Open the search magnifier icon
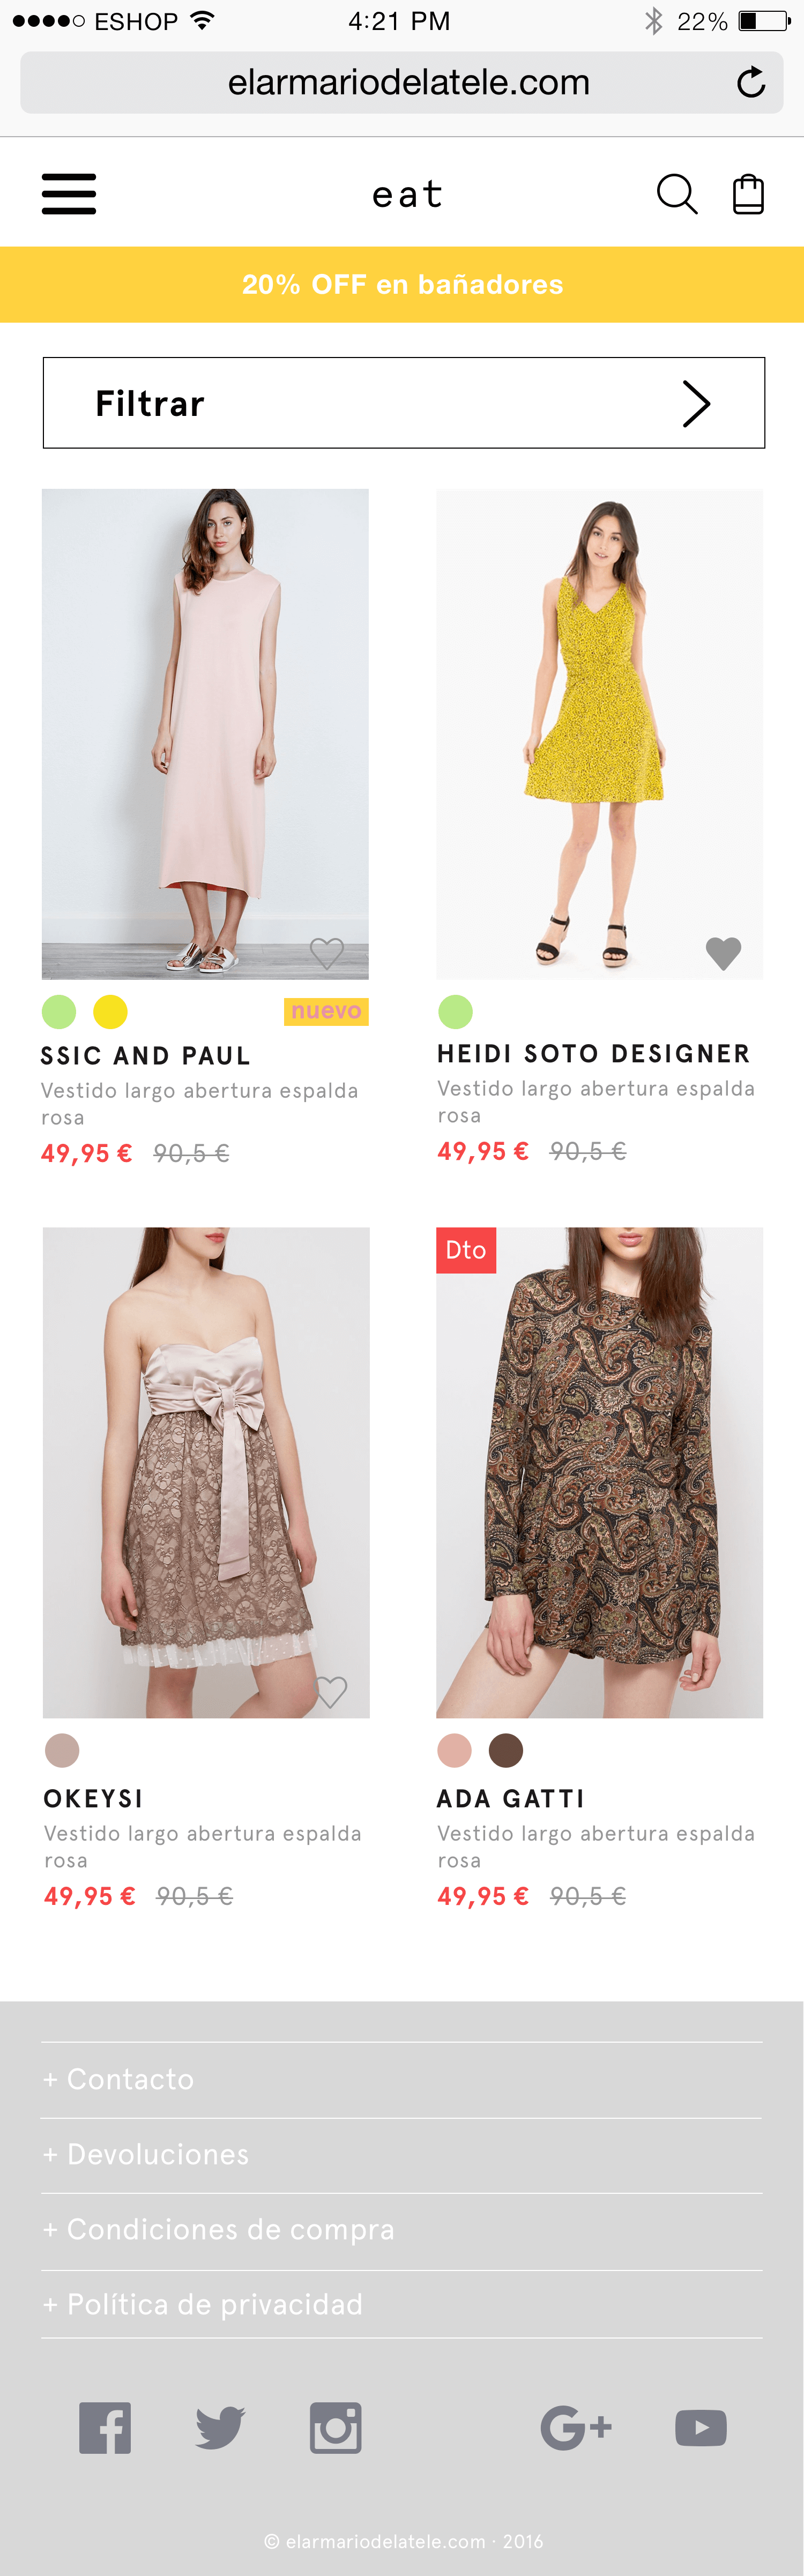The image size is (804, 2576). point(677,194)
